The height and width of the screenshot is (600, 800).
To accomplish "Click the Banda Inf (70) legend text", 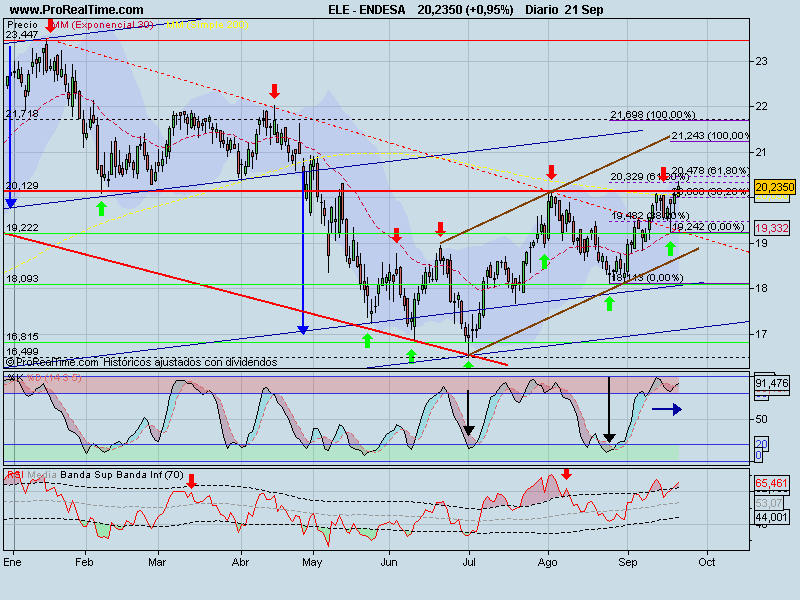I will (150, 475).
